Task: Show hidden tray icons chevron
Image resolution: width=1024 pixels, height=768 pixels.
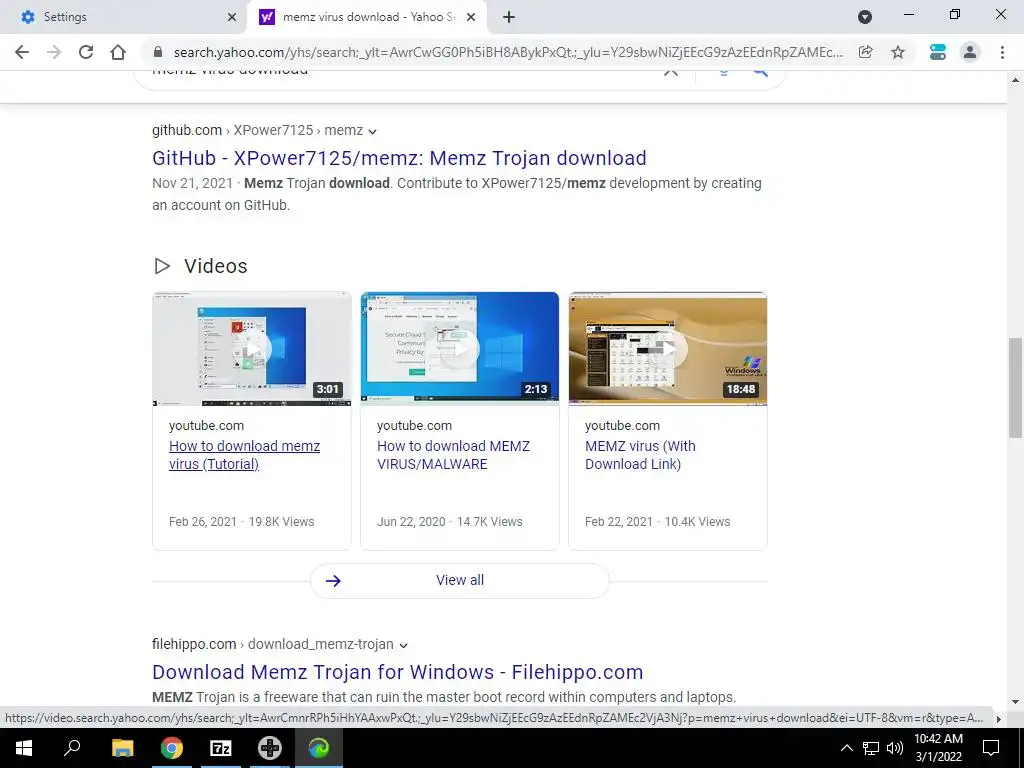Action: click(846, 748)
